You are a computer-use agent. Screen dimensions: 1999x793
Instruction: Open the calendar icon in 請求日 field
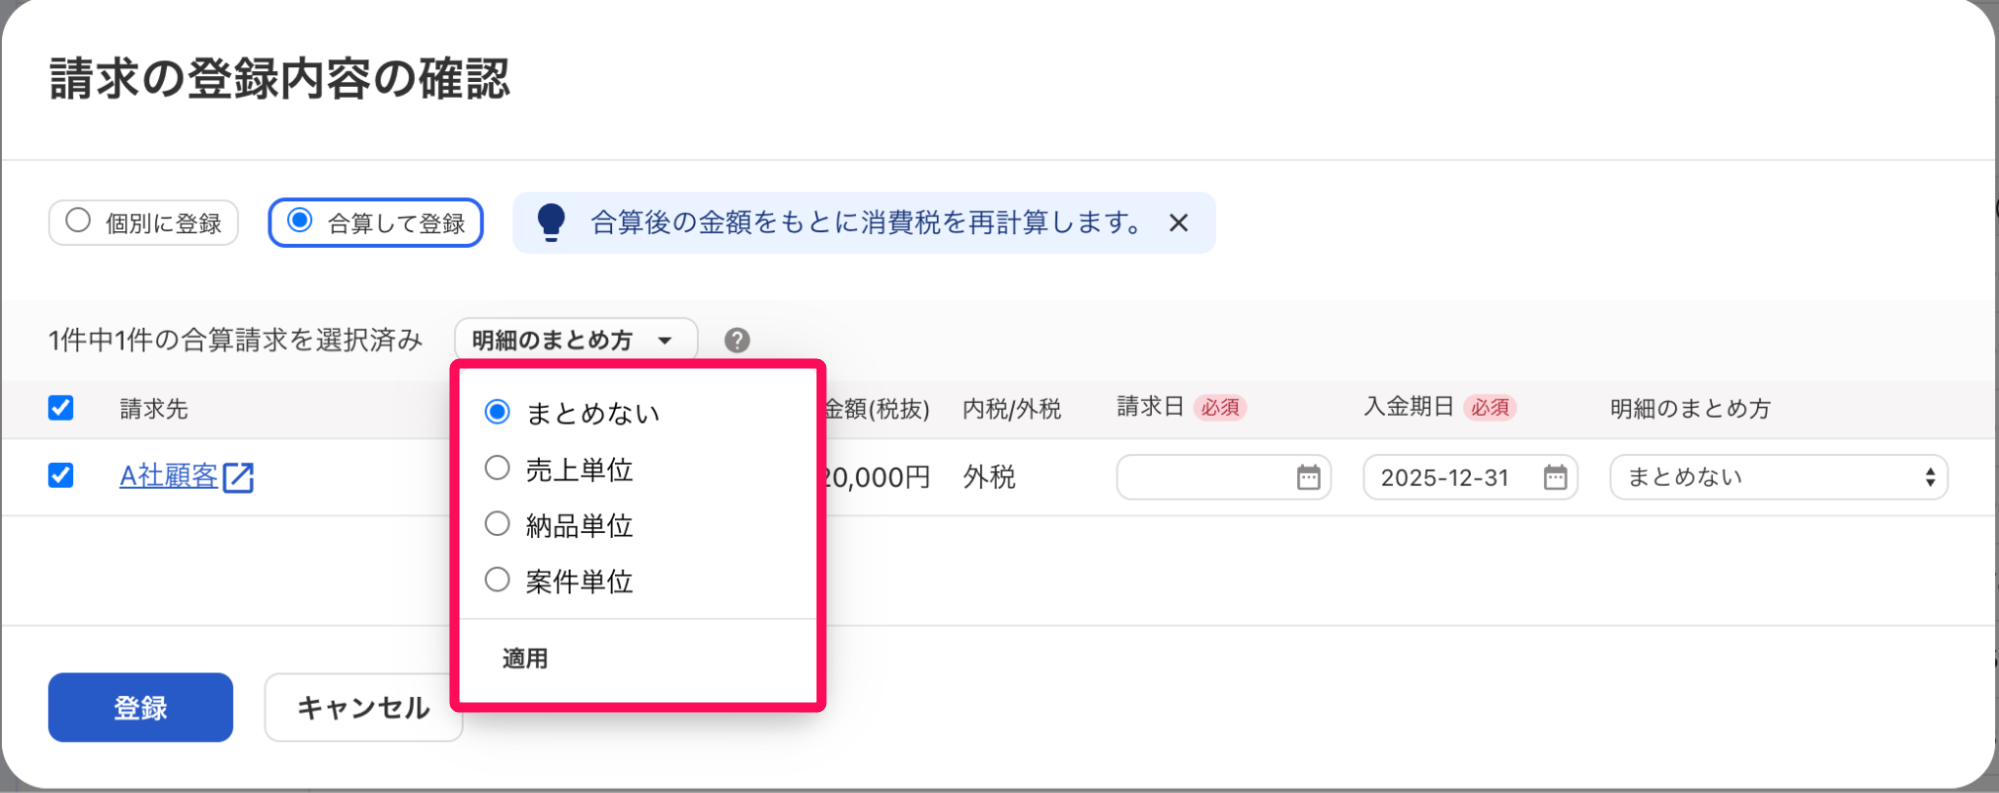click(x=1308, y=477)
